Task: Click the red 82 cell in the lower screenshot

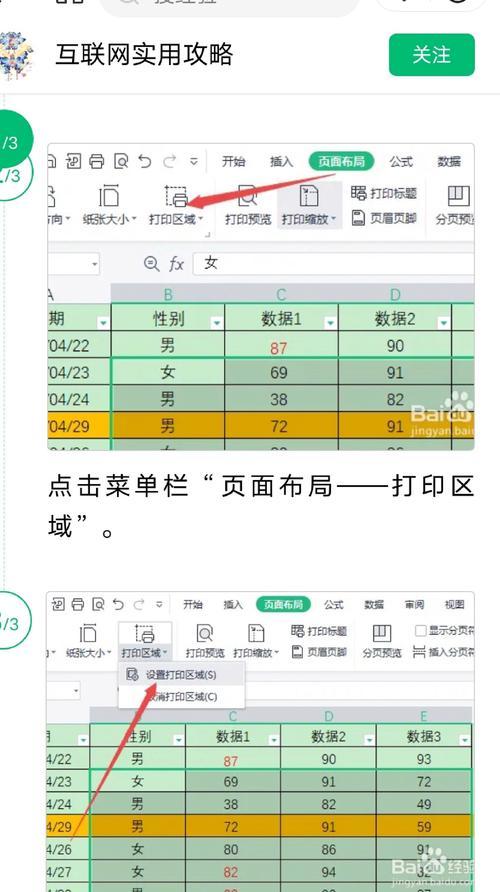Action: (233, 872)
